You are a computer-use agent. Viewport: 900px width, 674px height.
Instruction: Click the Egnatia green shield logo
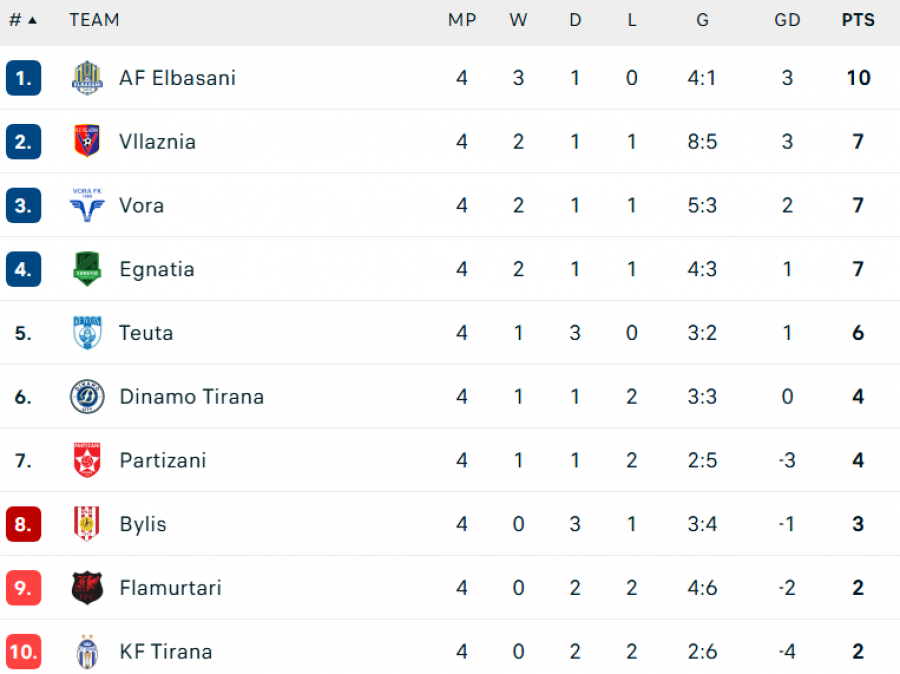[x=87, y=269]
